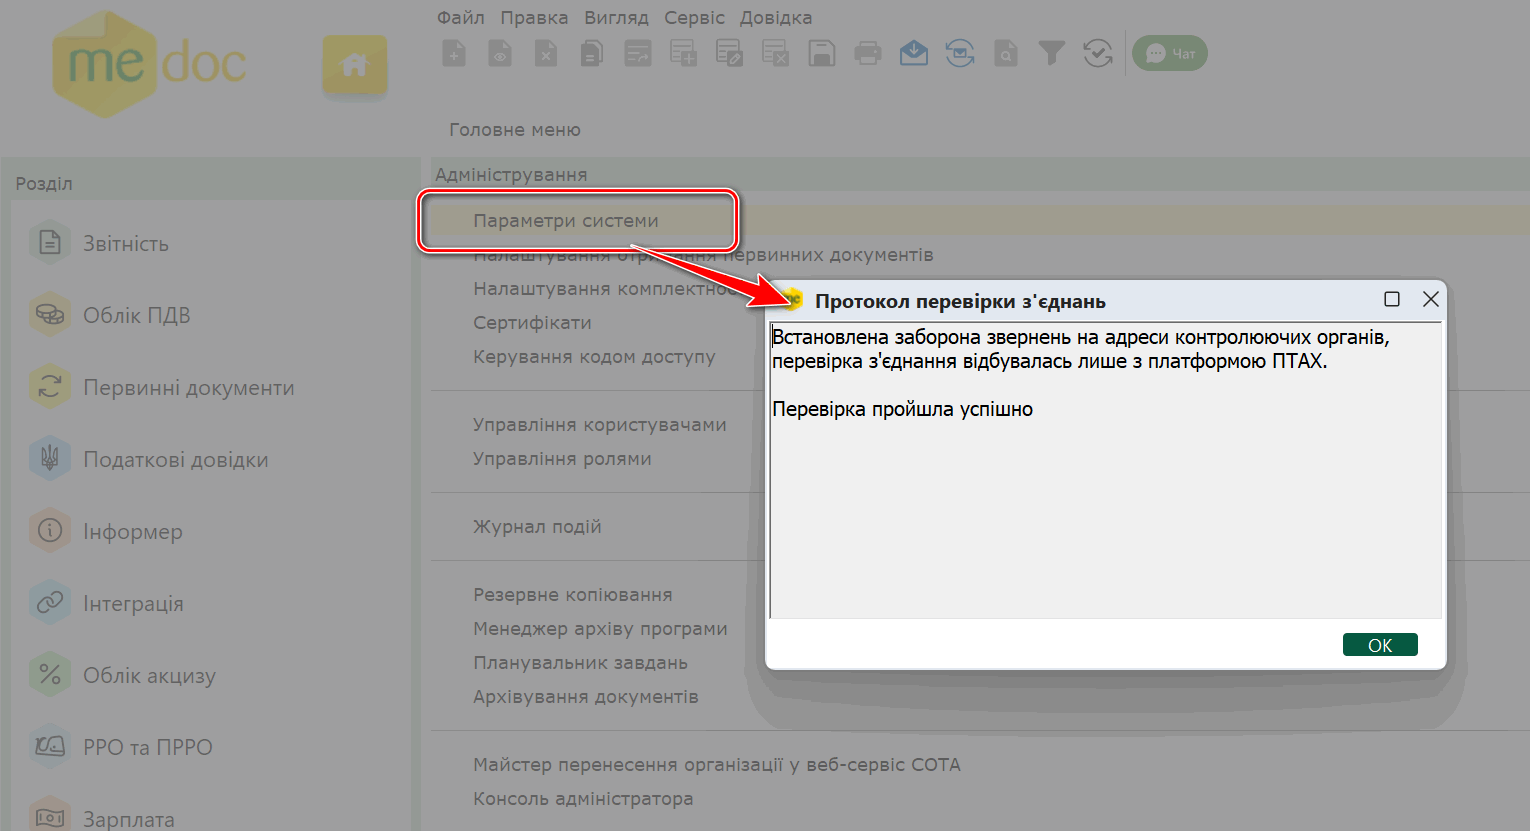This screenshot has width=1530, height=831.
Task: Open Планувальник завдань
Action: pyautogui.click(x=580, y=663)
